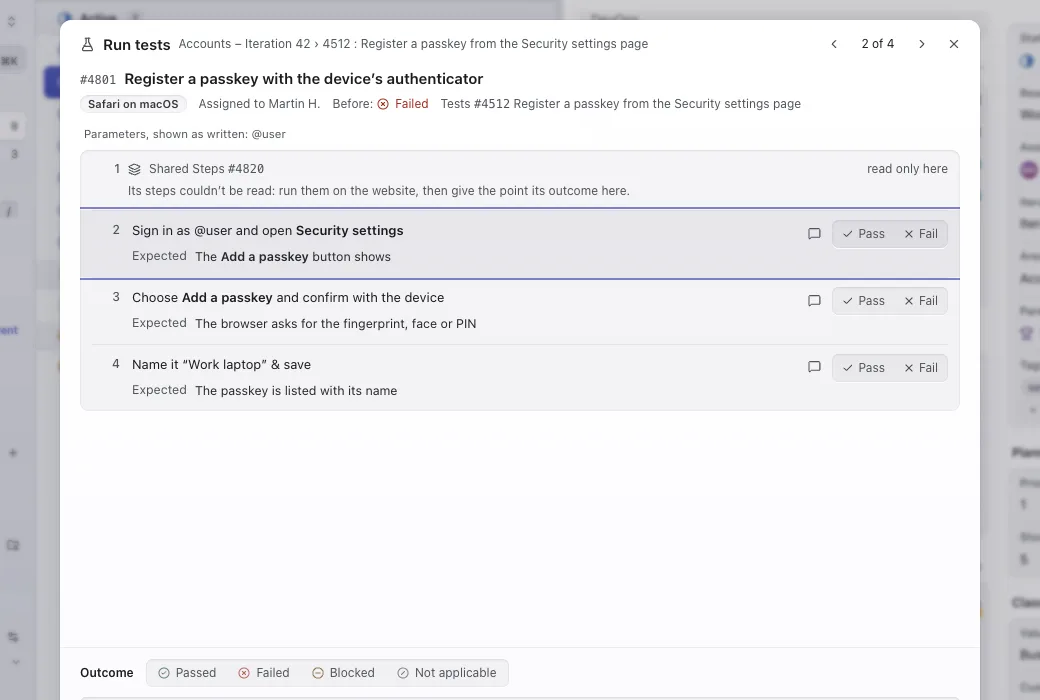Open comment icon for Choose Add a passkey step
This screenshot has height=700, width=1040.
[814, 301]
